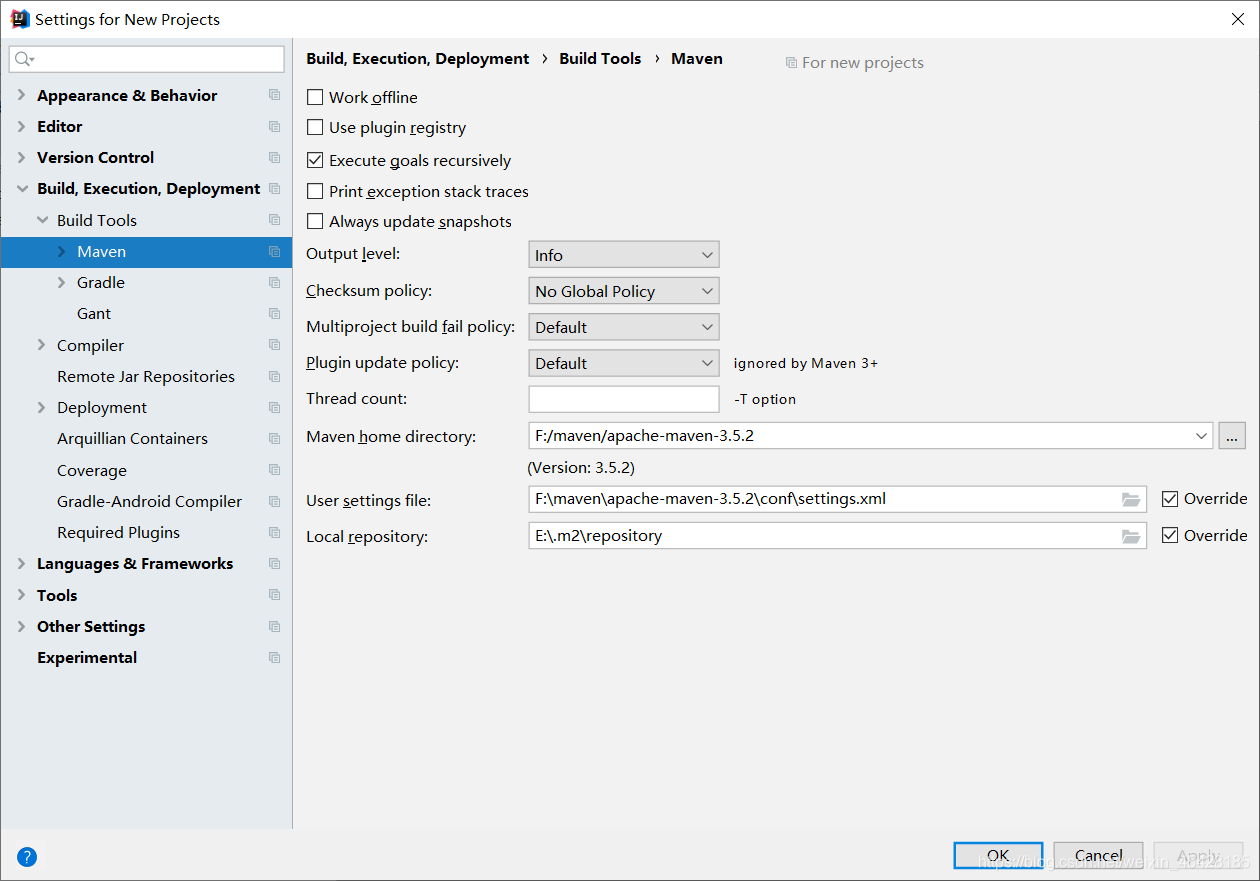
Task: Click the project-level icon beside Languages & Frameworks
Action: click(274, 564)
